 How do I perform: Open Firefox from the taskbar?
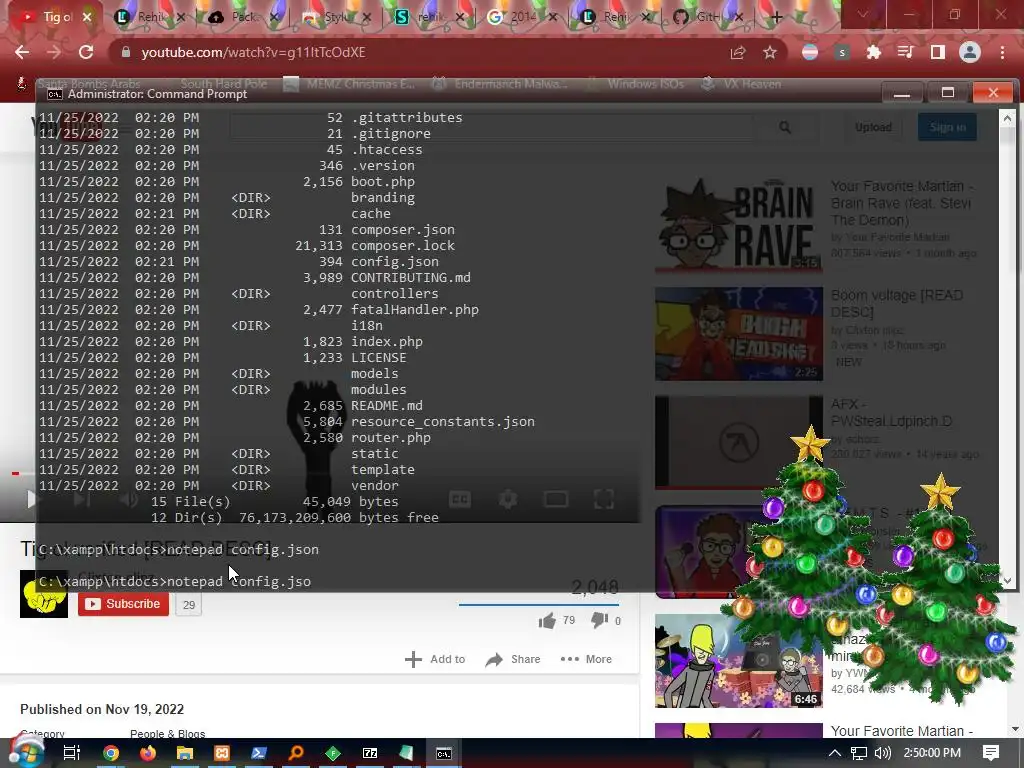[x=148, y=753]
